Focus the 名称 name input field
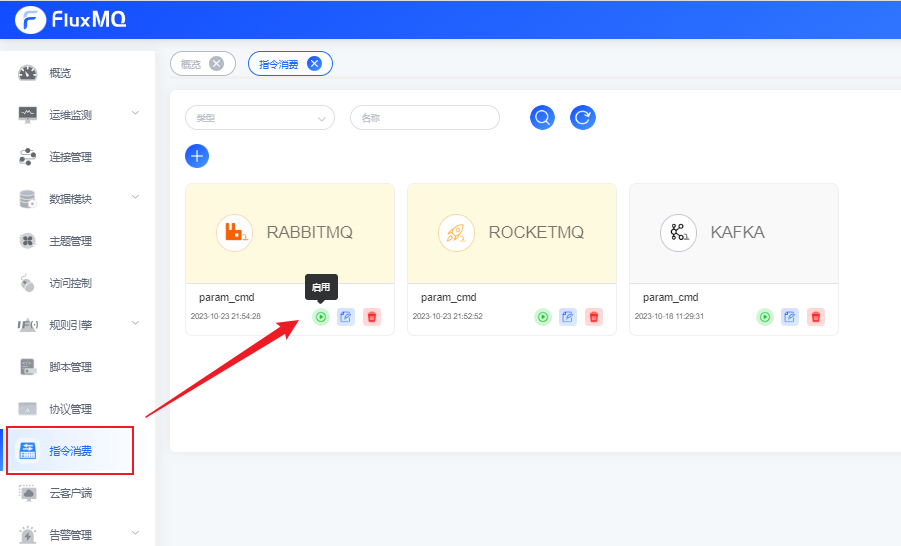The height and width of the screenshot is (546, 901). click(425, 118)
